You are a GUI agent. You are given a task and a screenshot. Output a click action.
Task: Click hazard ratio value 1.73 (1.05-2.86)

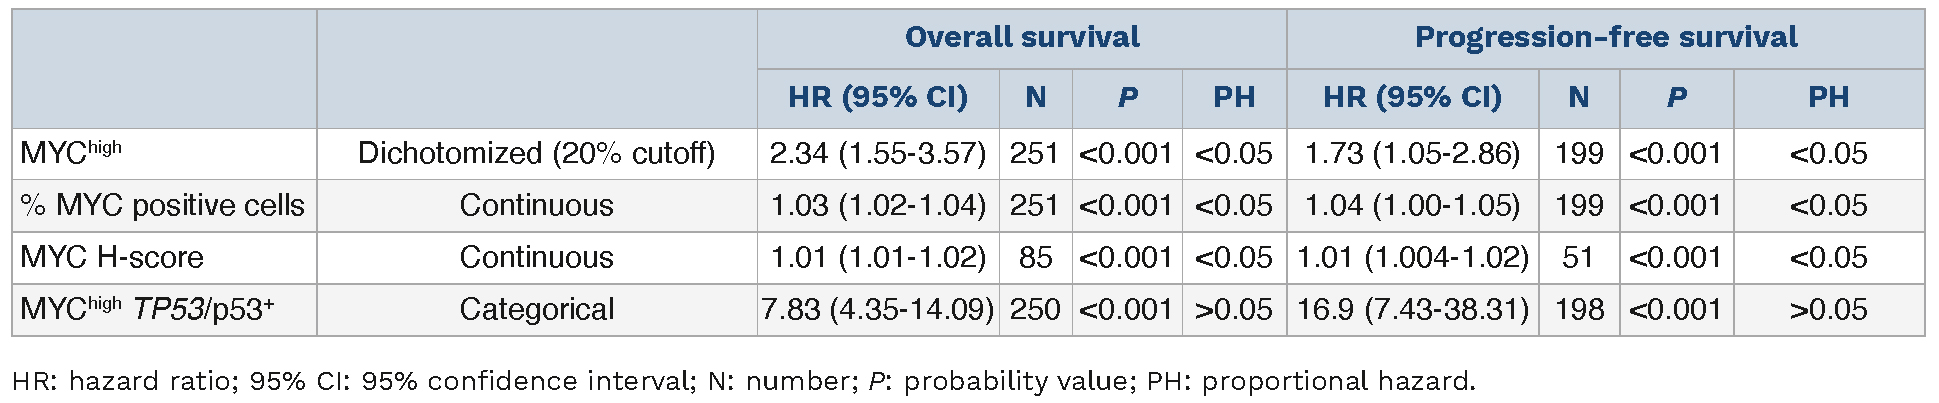coord(1412,154)
